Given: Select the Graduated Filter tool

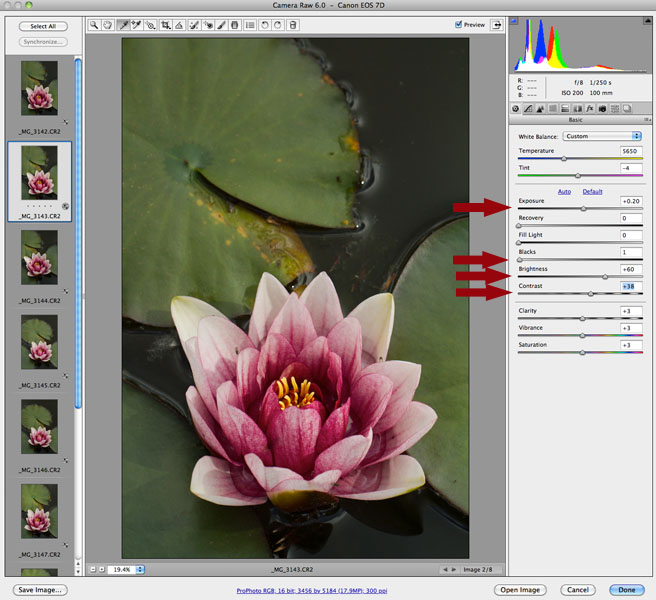Looking at the screenshot, I should pyautogui.click(x=235, y=25).
